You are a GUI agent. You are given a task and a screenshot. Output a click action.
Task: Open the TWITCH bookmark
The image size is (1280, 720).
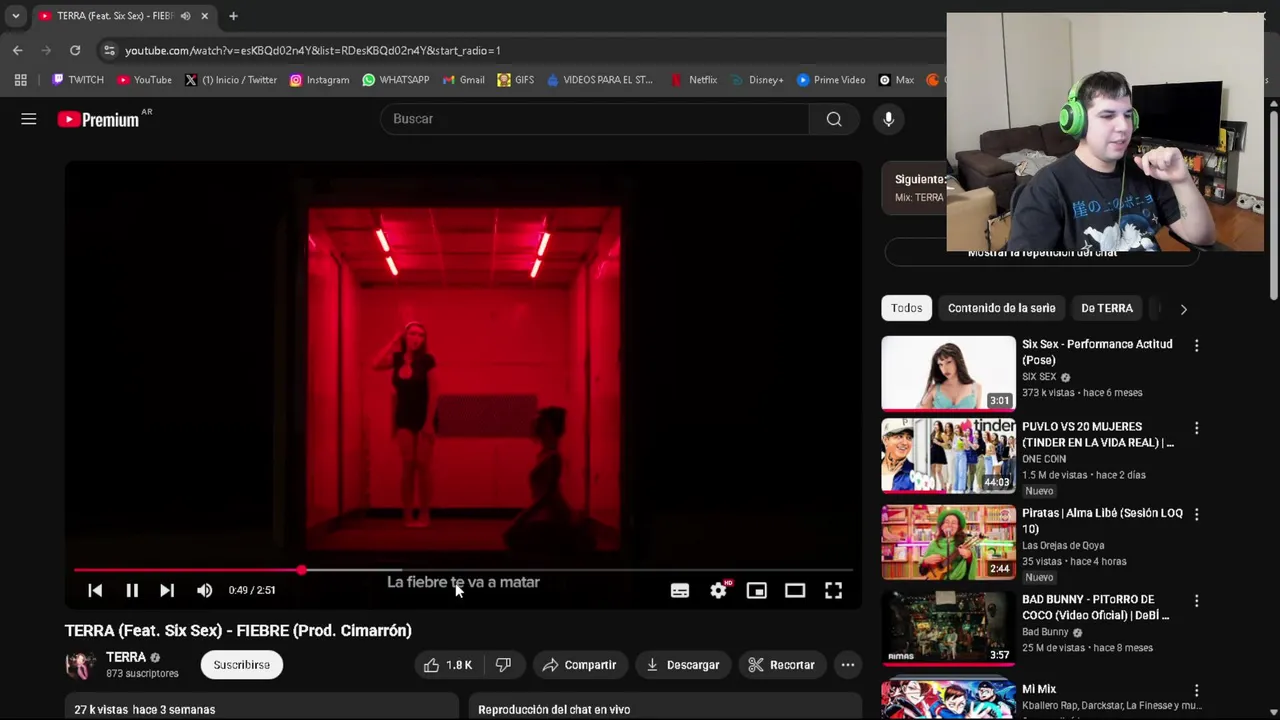78,80
